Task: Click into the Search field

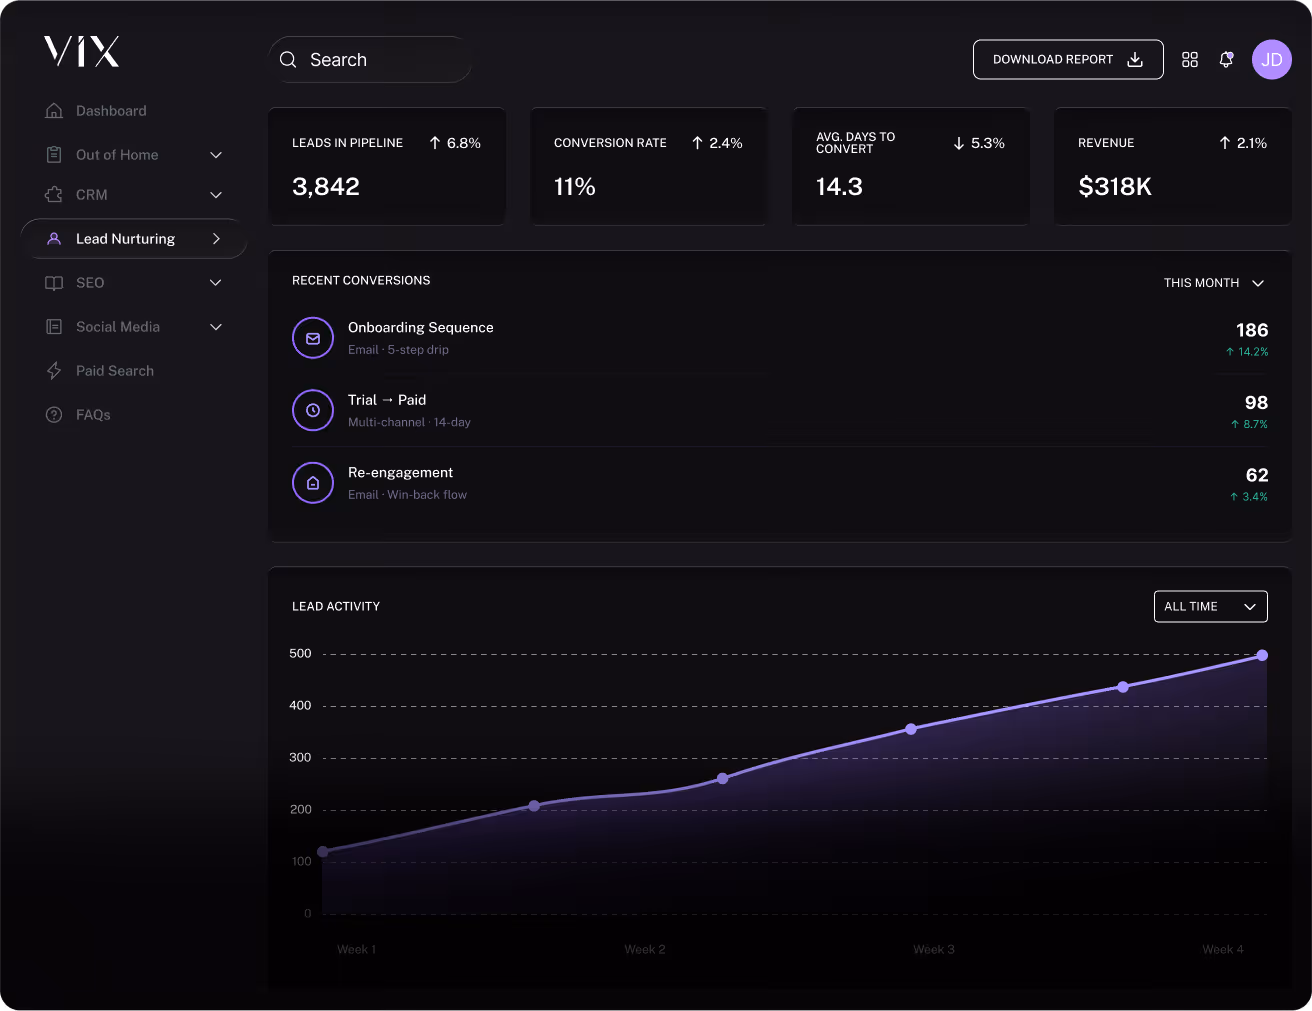Action: (x=369, y=60)
